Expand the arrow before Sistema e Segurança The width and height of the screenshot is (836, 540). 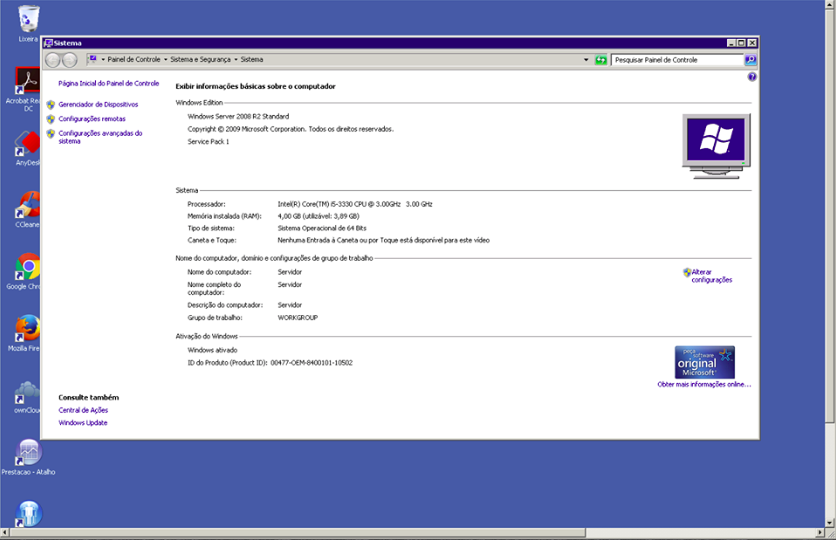(165, 60)
